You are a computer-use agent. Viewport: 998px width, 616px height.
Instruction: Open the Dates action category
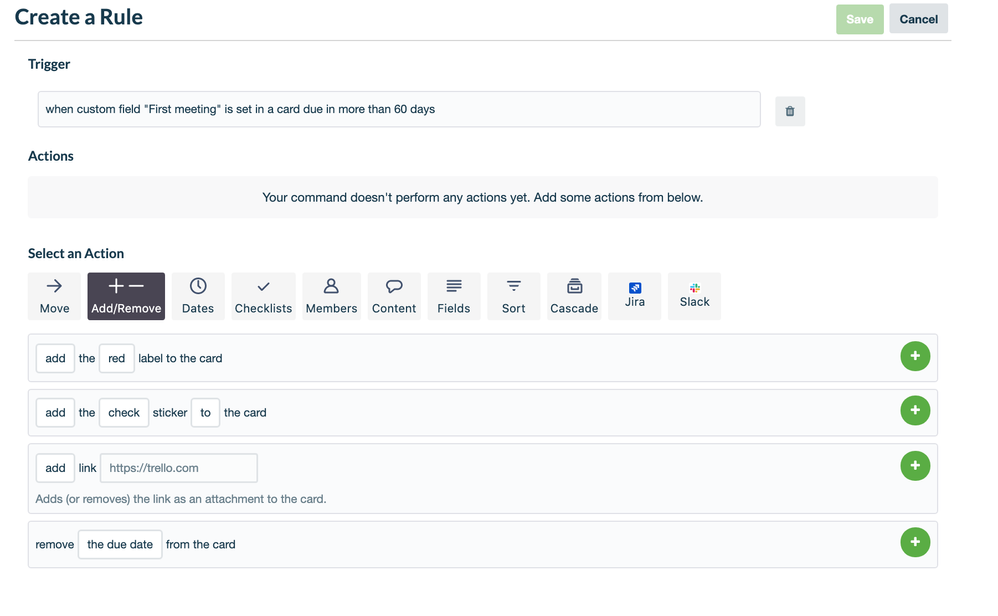coord(197,295)
